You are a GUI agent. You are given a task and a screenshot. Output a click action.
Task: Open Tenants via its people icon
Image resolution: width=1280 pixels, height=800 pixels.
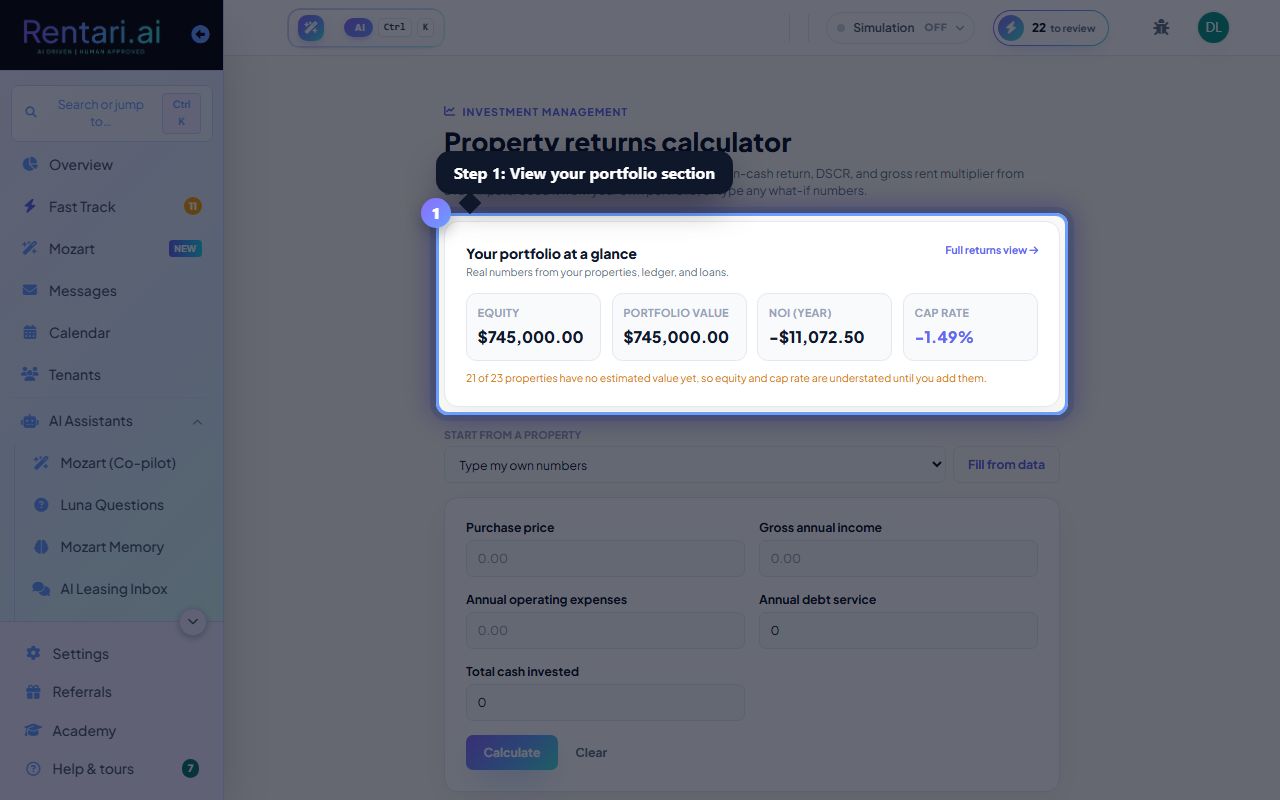pyautogui.click(x=30, y=375)
